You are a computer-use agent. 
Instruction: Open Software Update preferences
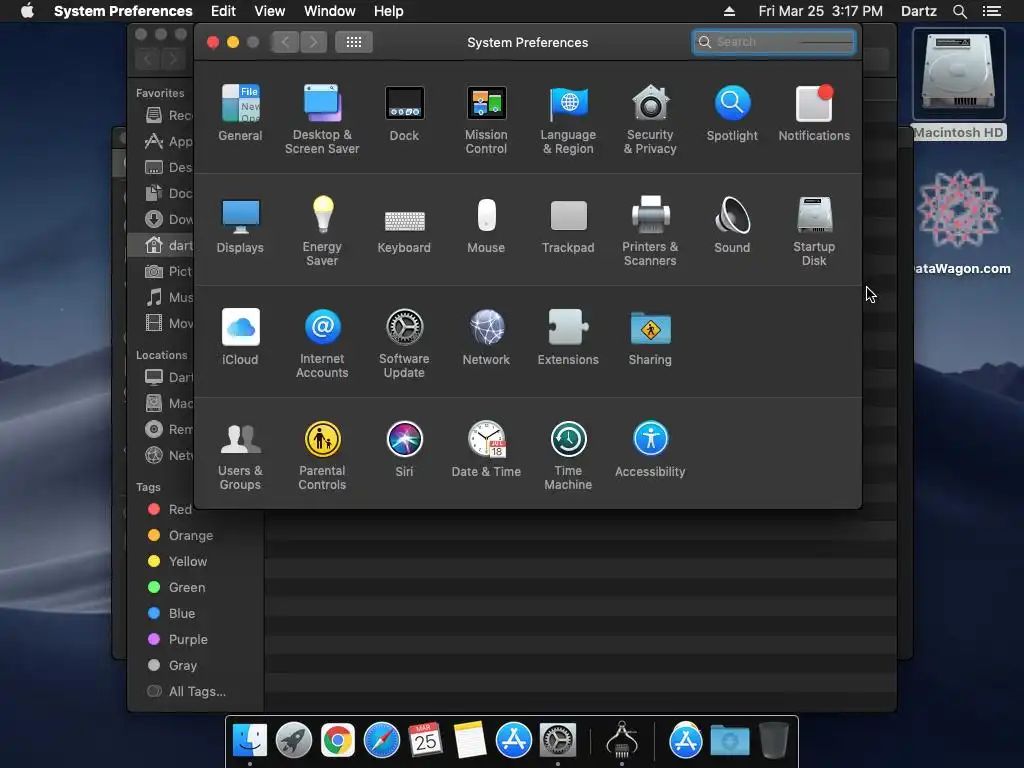[404, 344]
